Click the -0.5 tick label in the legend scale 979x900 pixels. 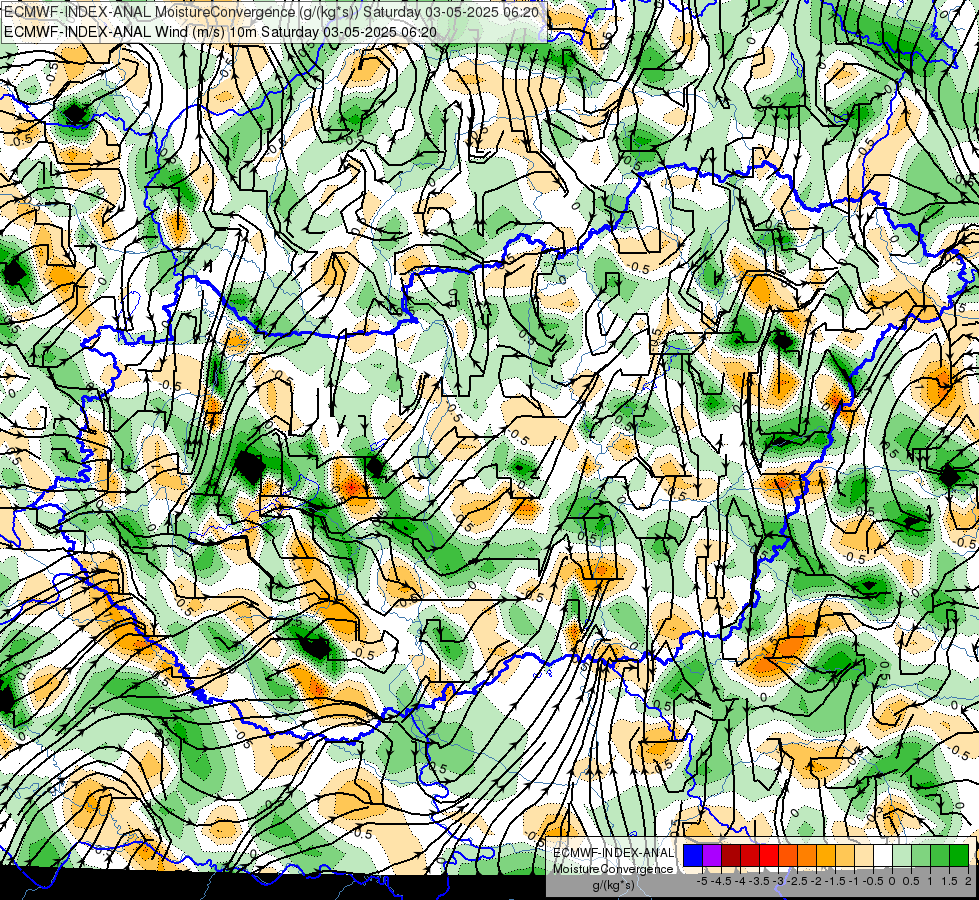pyautogui.click(x=873, y=881)
